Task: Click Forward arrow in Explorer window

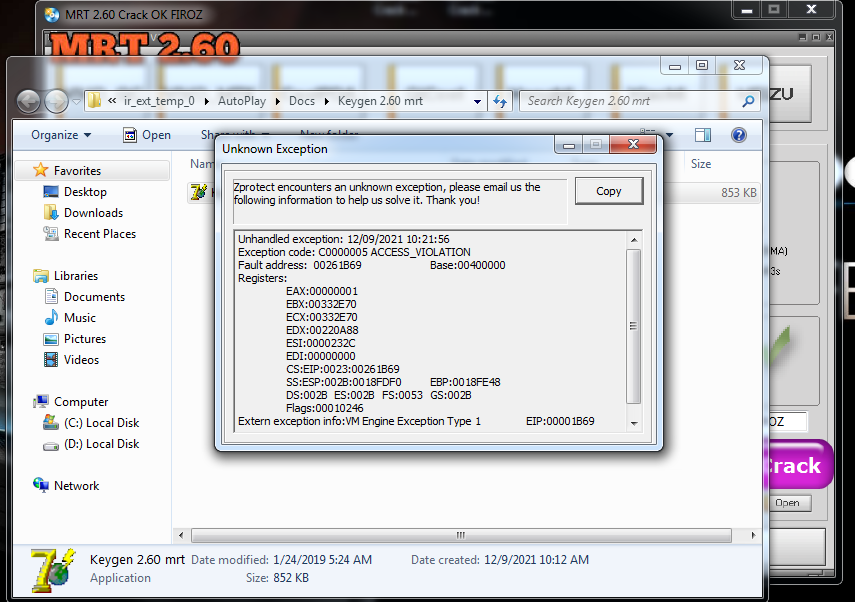Action: point(56,101)
